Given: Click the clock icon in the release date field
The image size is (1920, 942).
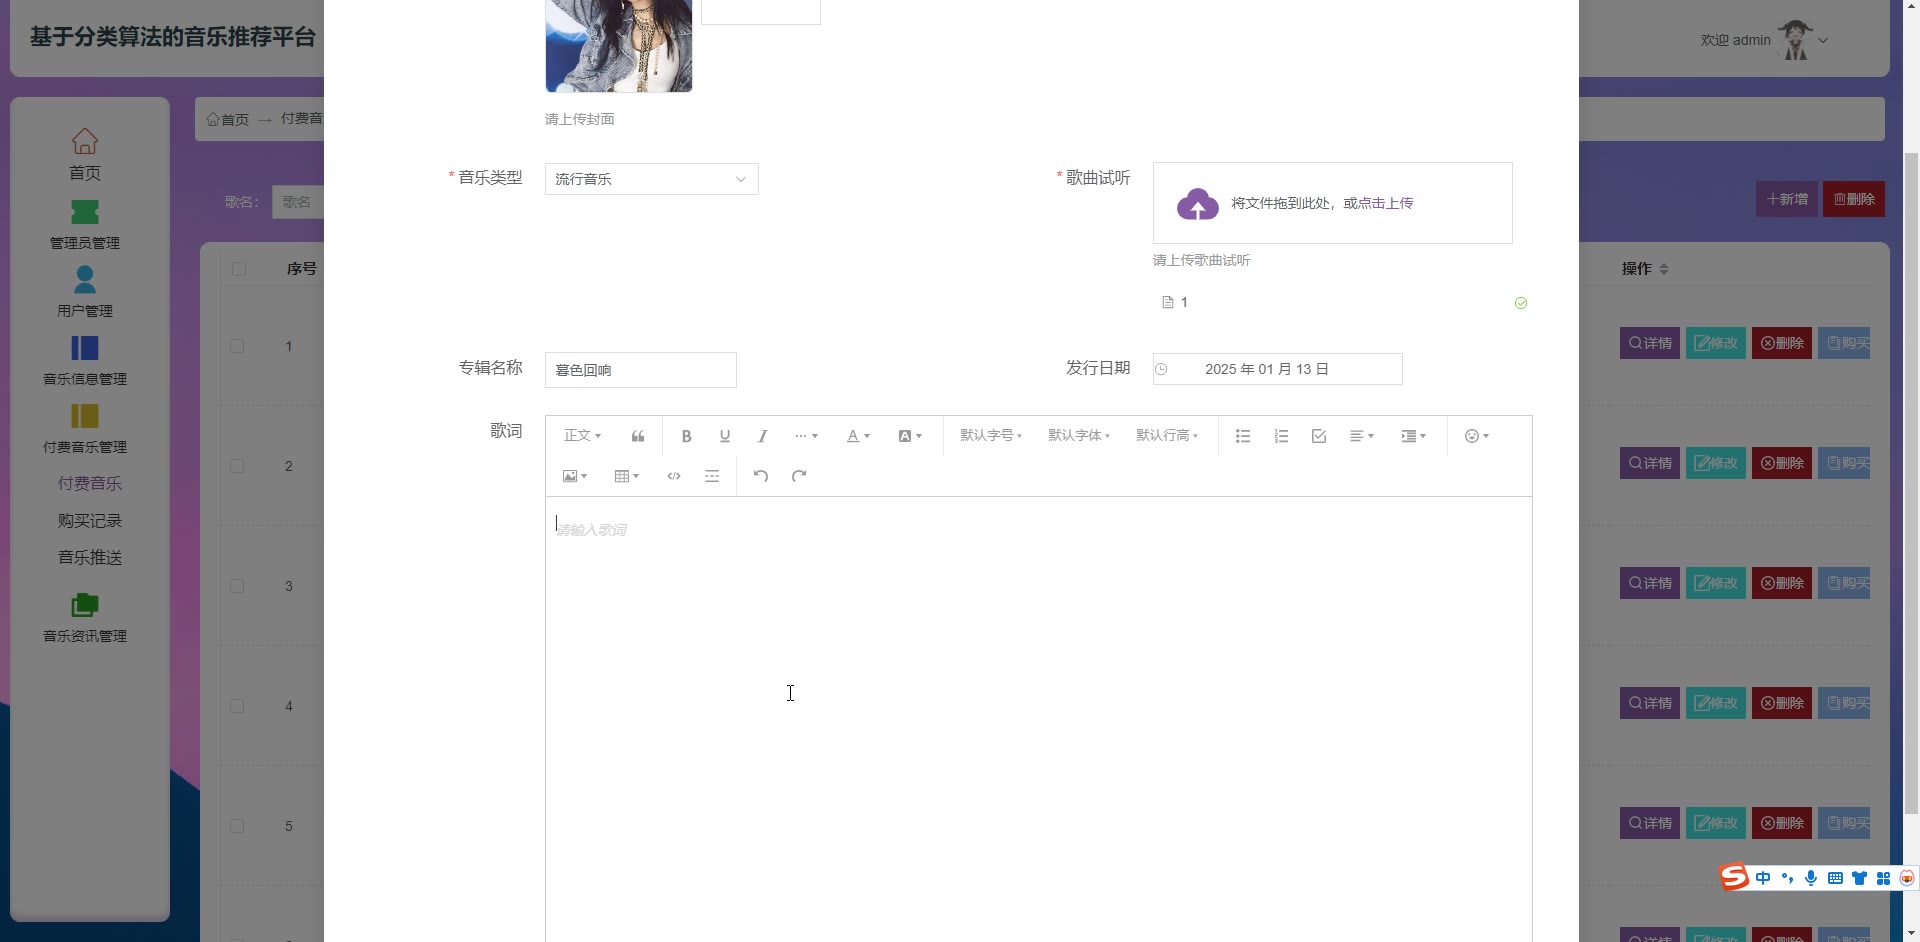Looking at the screenshot, I should pyautogui.click(x=1161, y=369).
